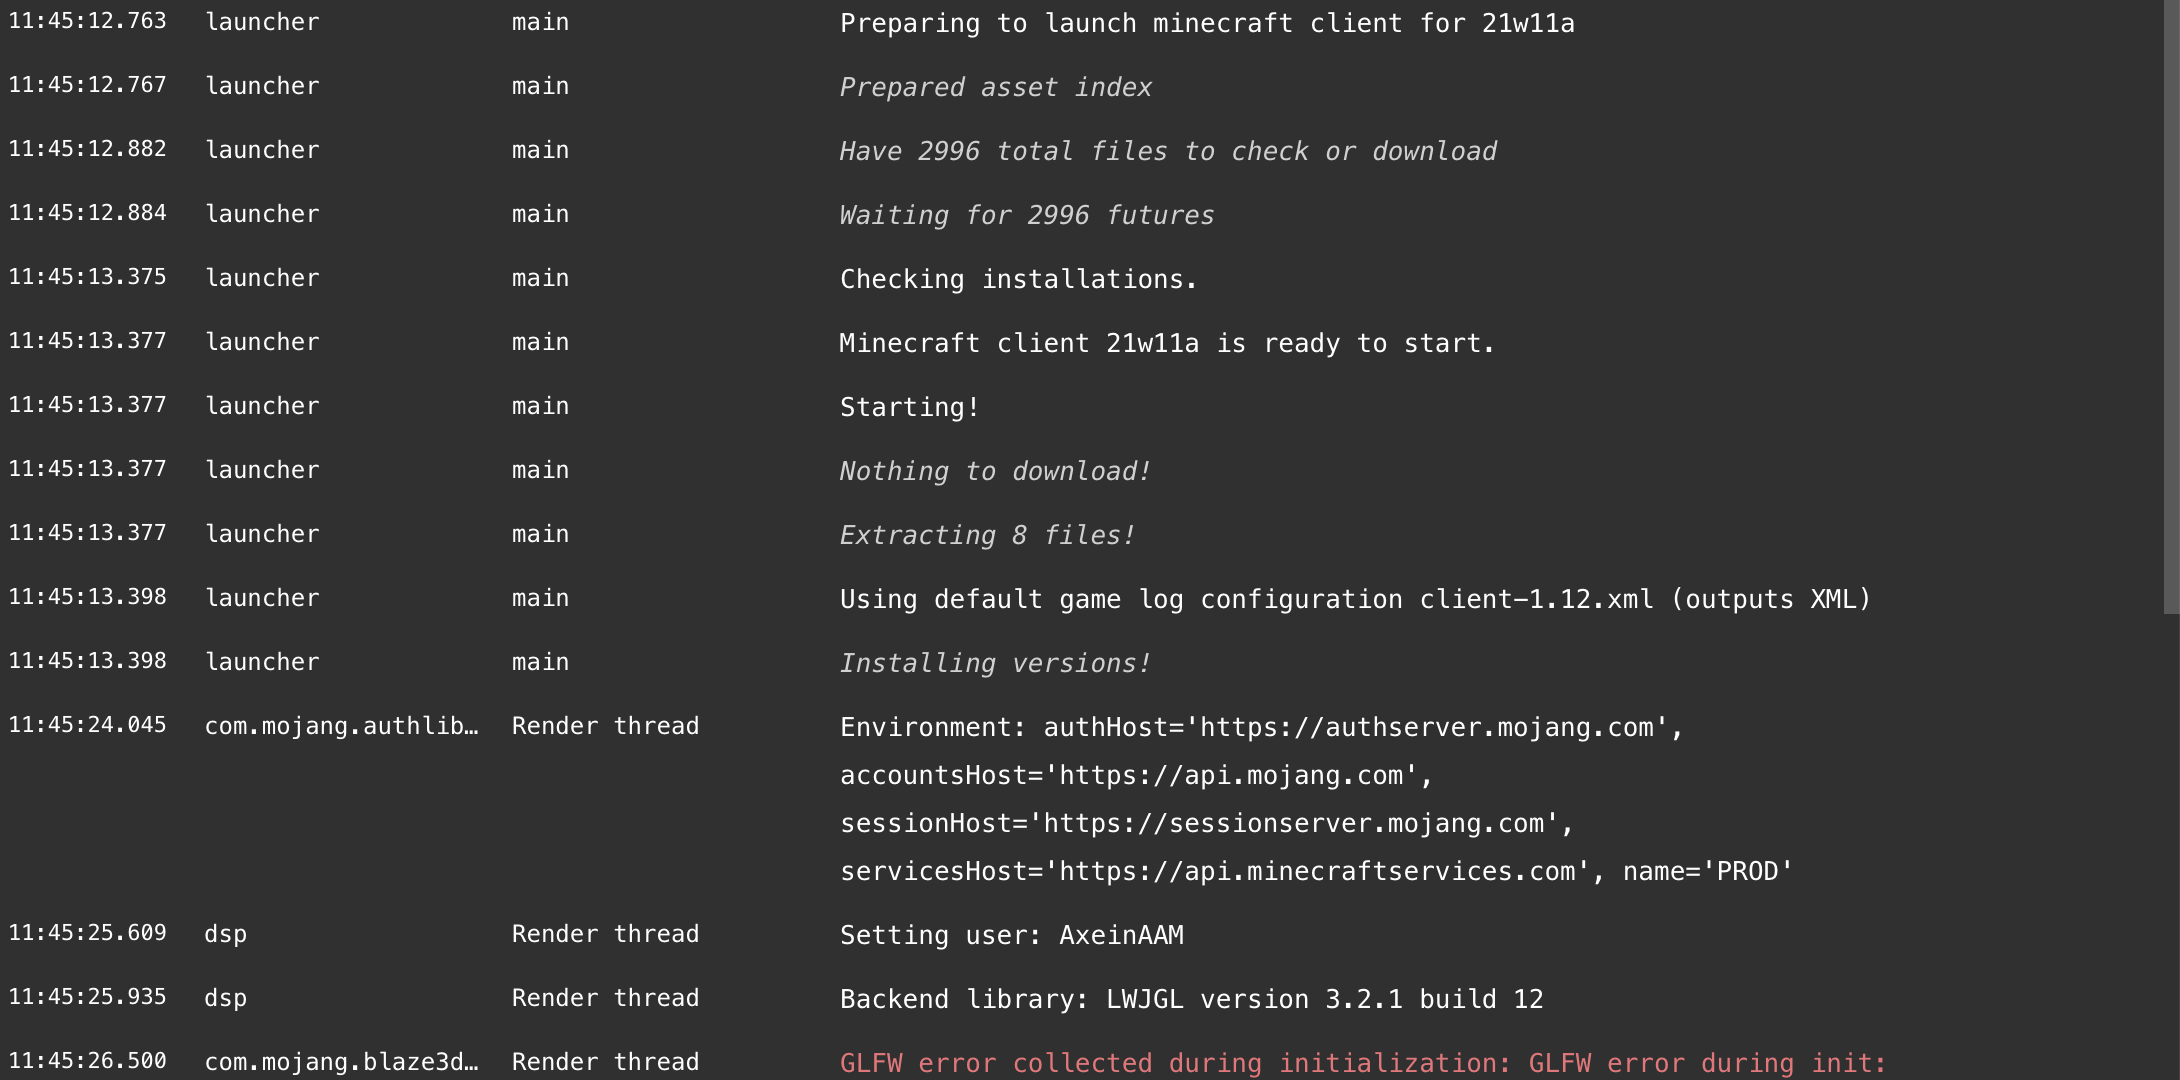The image size is (2180, 1080).
Task: Select the 'Preparing to launch minecraft client' log line
Action: click(1206, 23)
